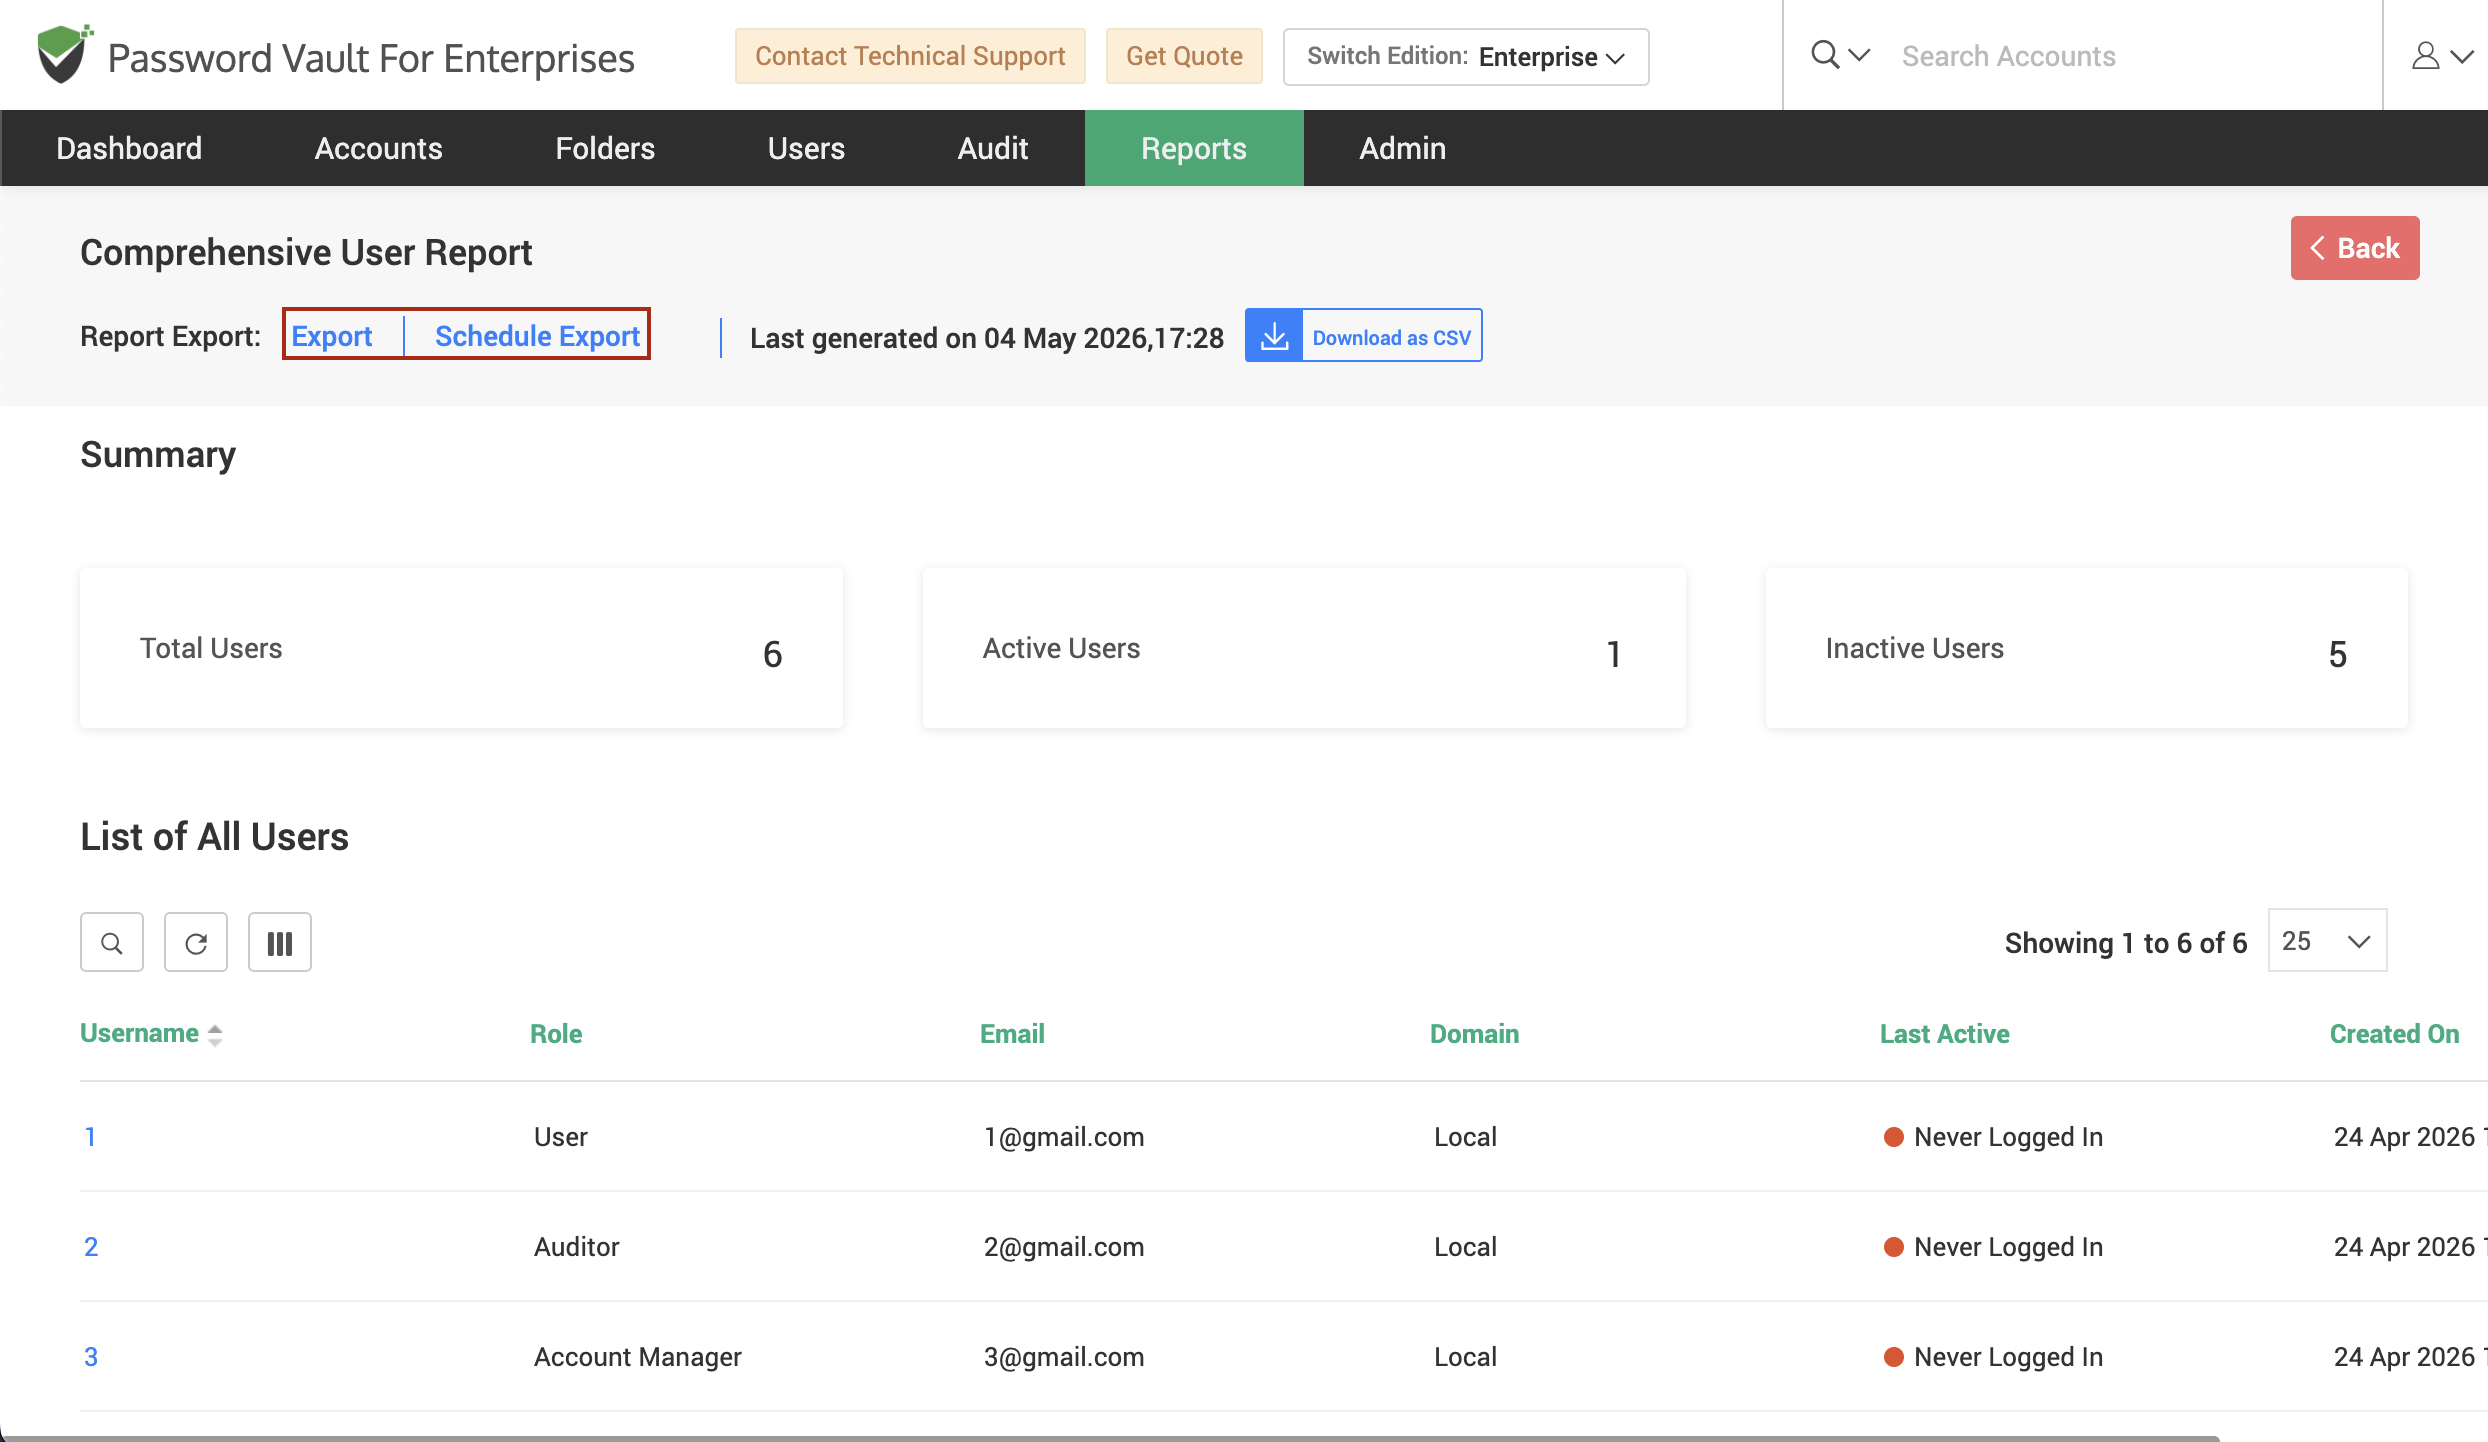Open the table search magnifier icon
The image size is (2488, 1442).
click(112, 942)
